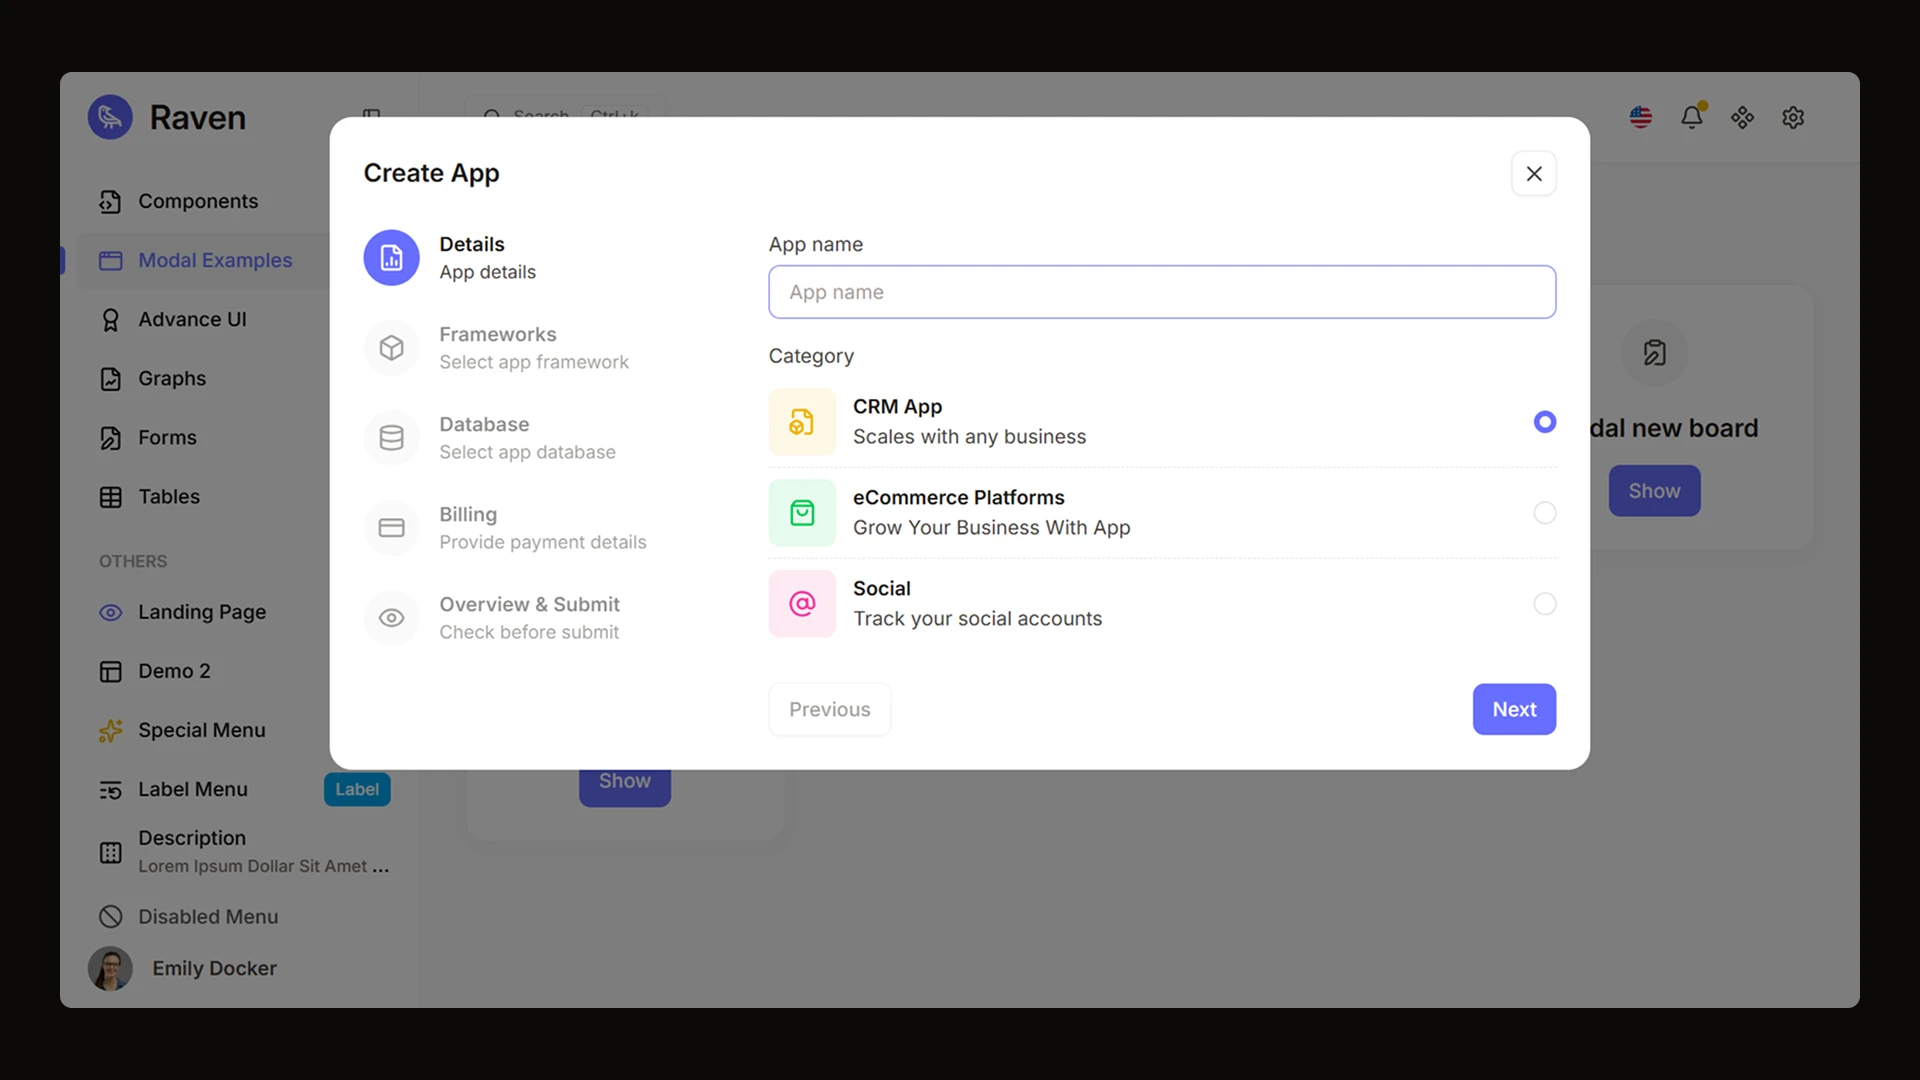
Task: Click the Social at-sign icon
Action: click(802, 604)
